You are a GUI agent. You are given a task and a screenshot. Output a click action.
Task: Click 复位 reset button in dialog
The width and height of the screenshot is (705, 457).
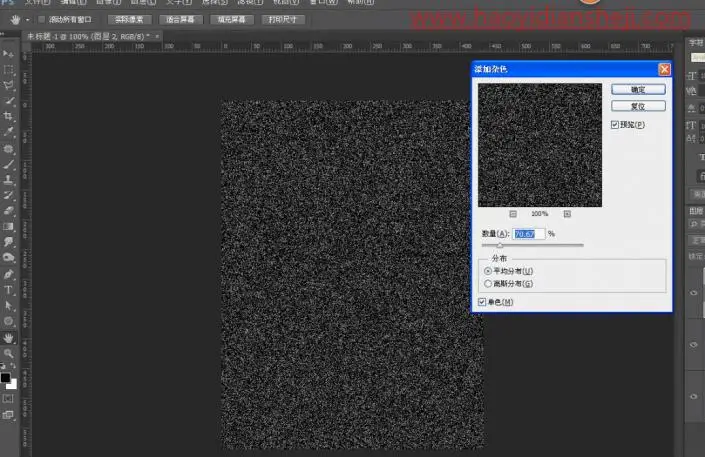pos(638,106)
